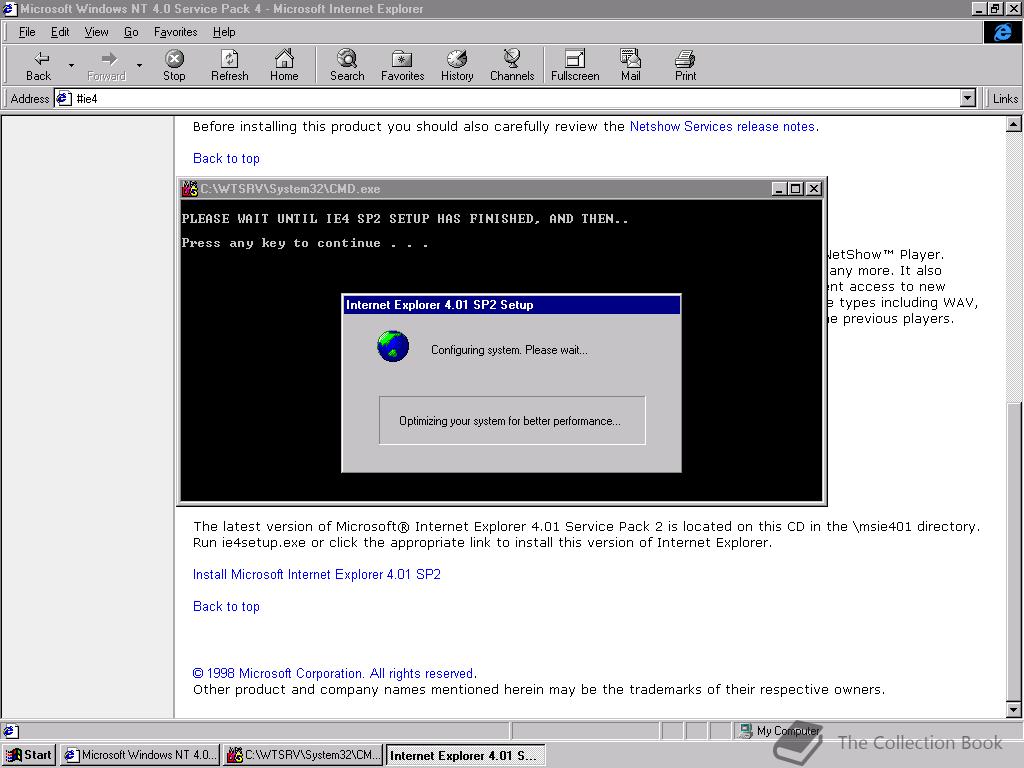Click the Internet Explorer 4.01 SP2 Setup title bar
1024x768 pixels.
511,305
